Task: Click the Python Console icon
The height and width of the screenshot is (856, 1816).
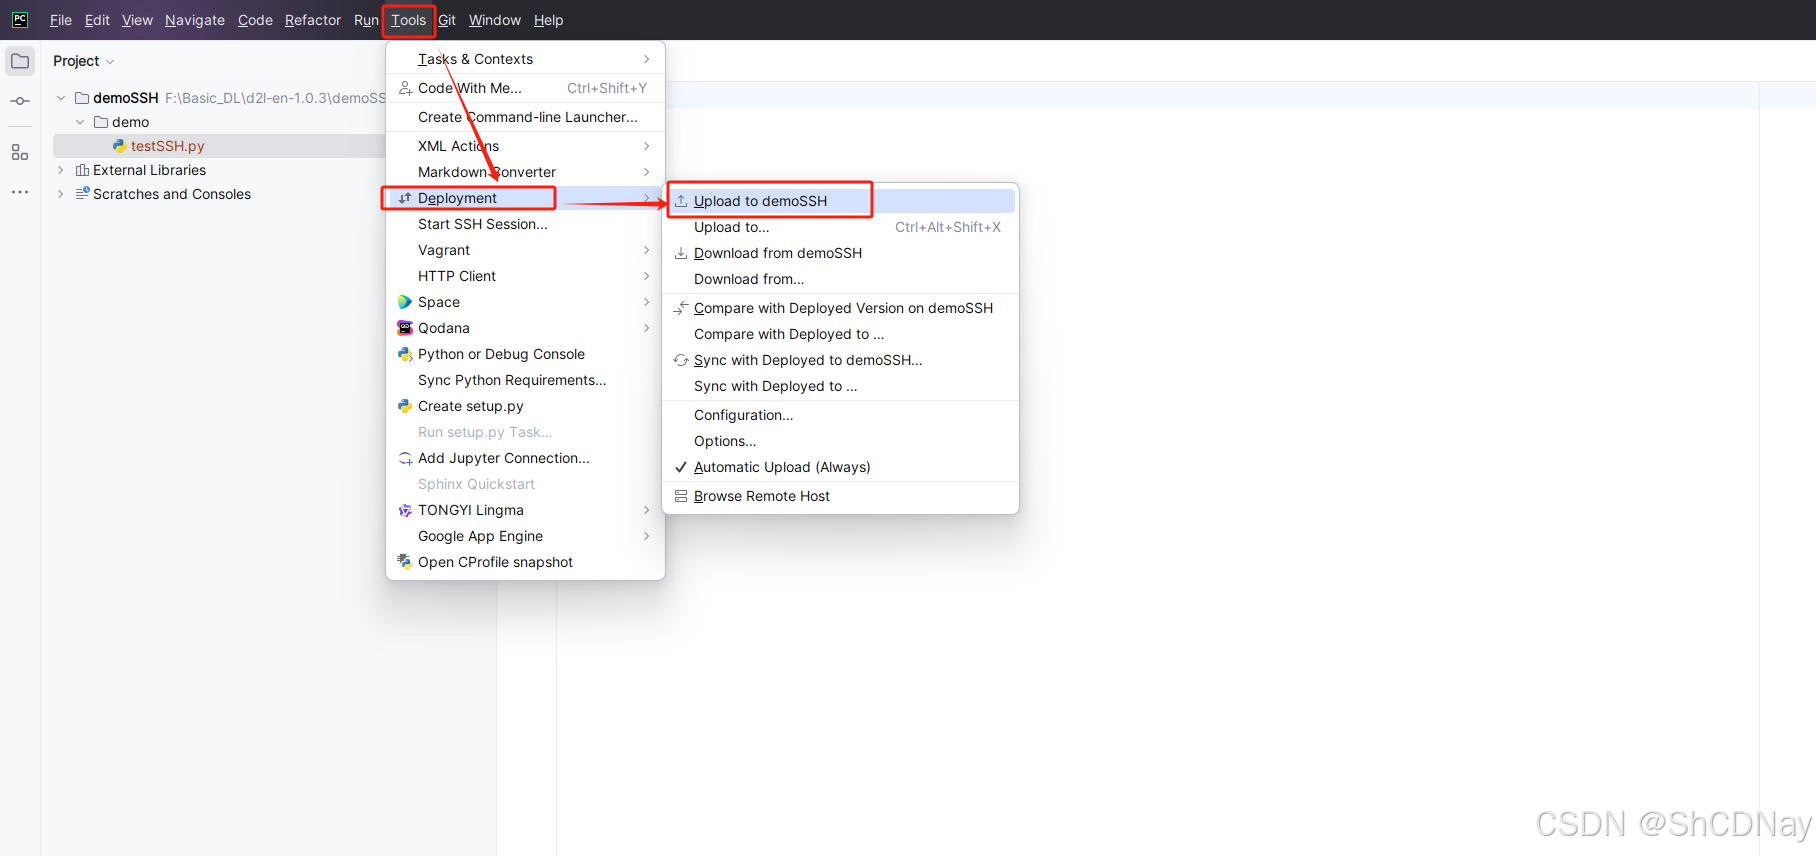Action: click(x=405, y=354)
